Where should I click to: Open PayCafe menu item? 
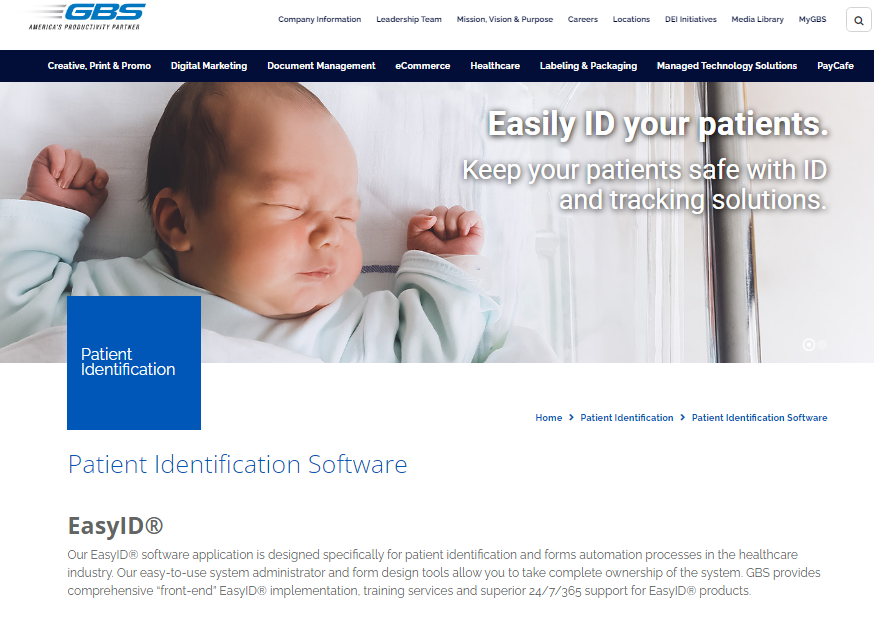835,66
